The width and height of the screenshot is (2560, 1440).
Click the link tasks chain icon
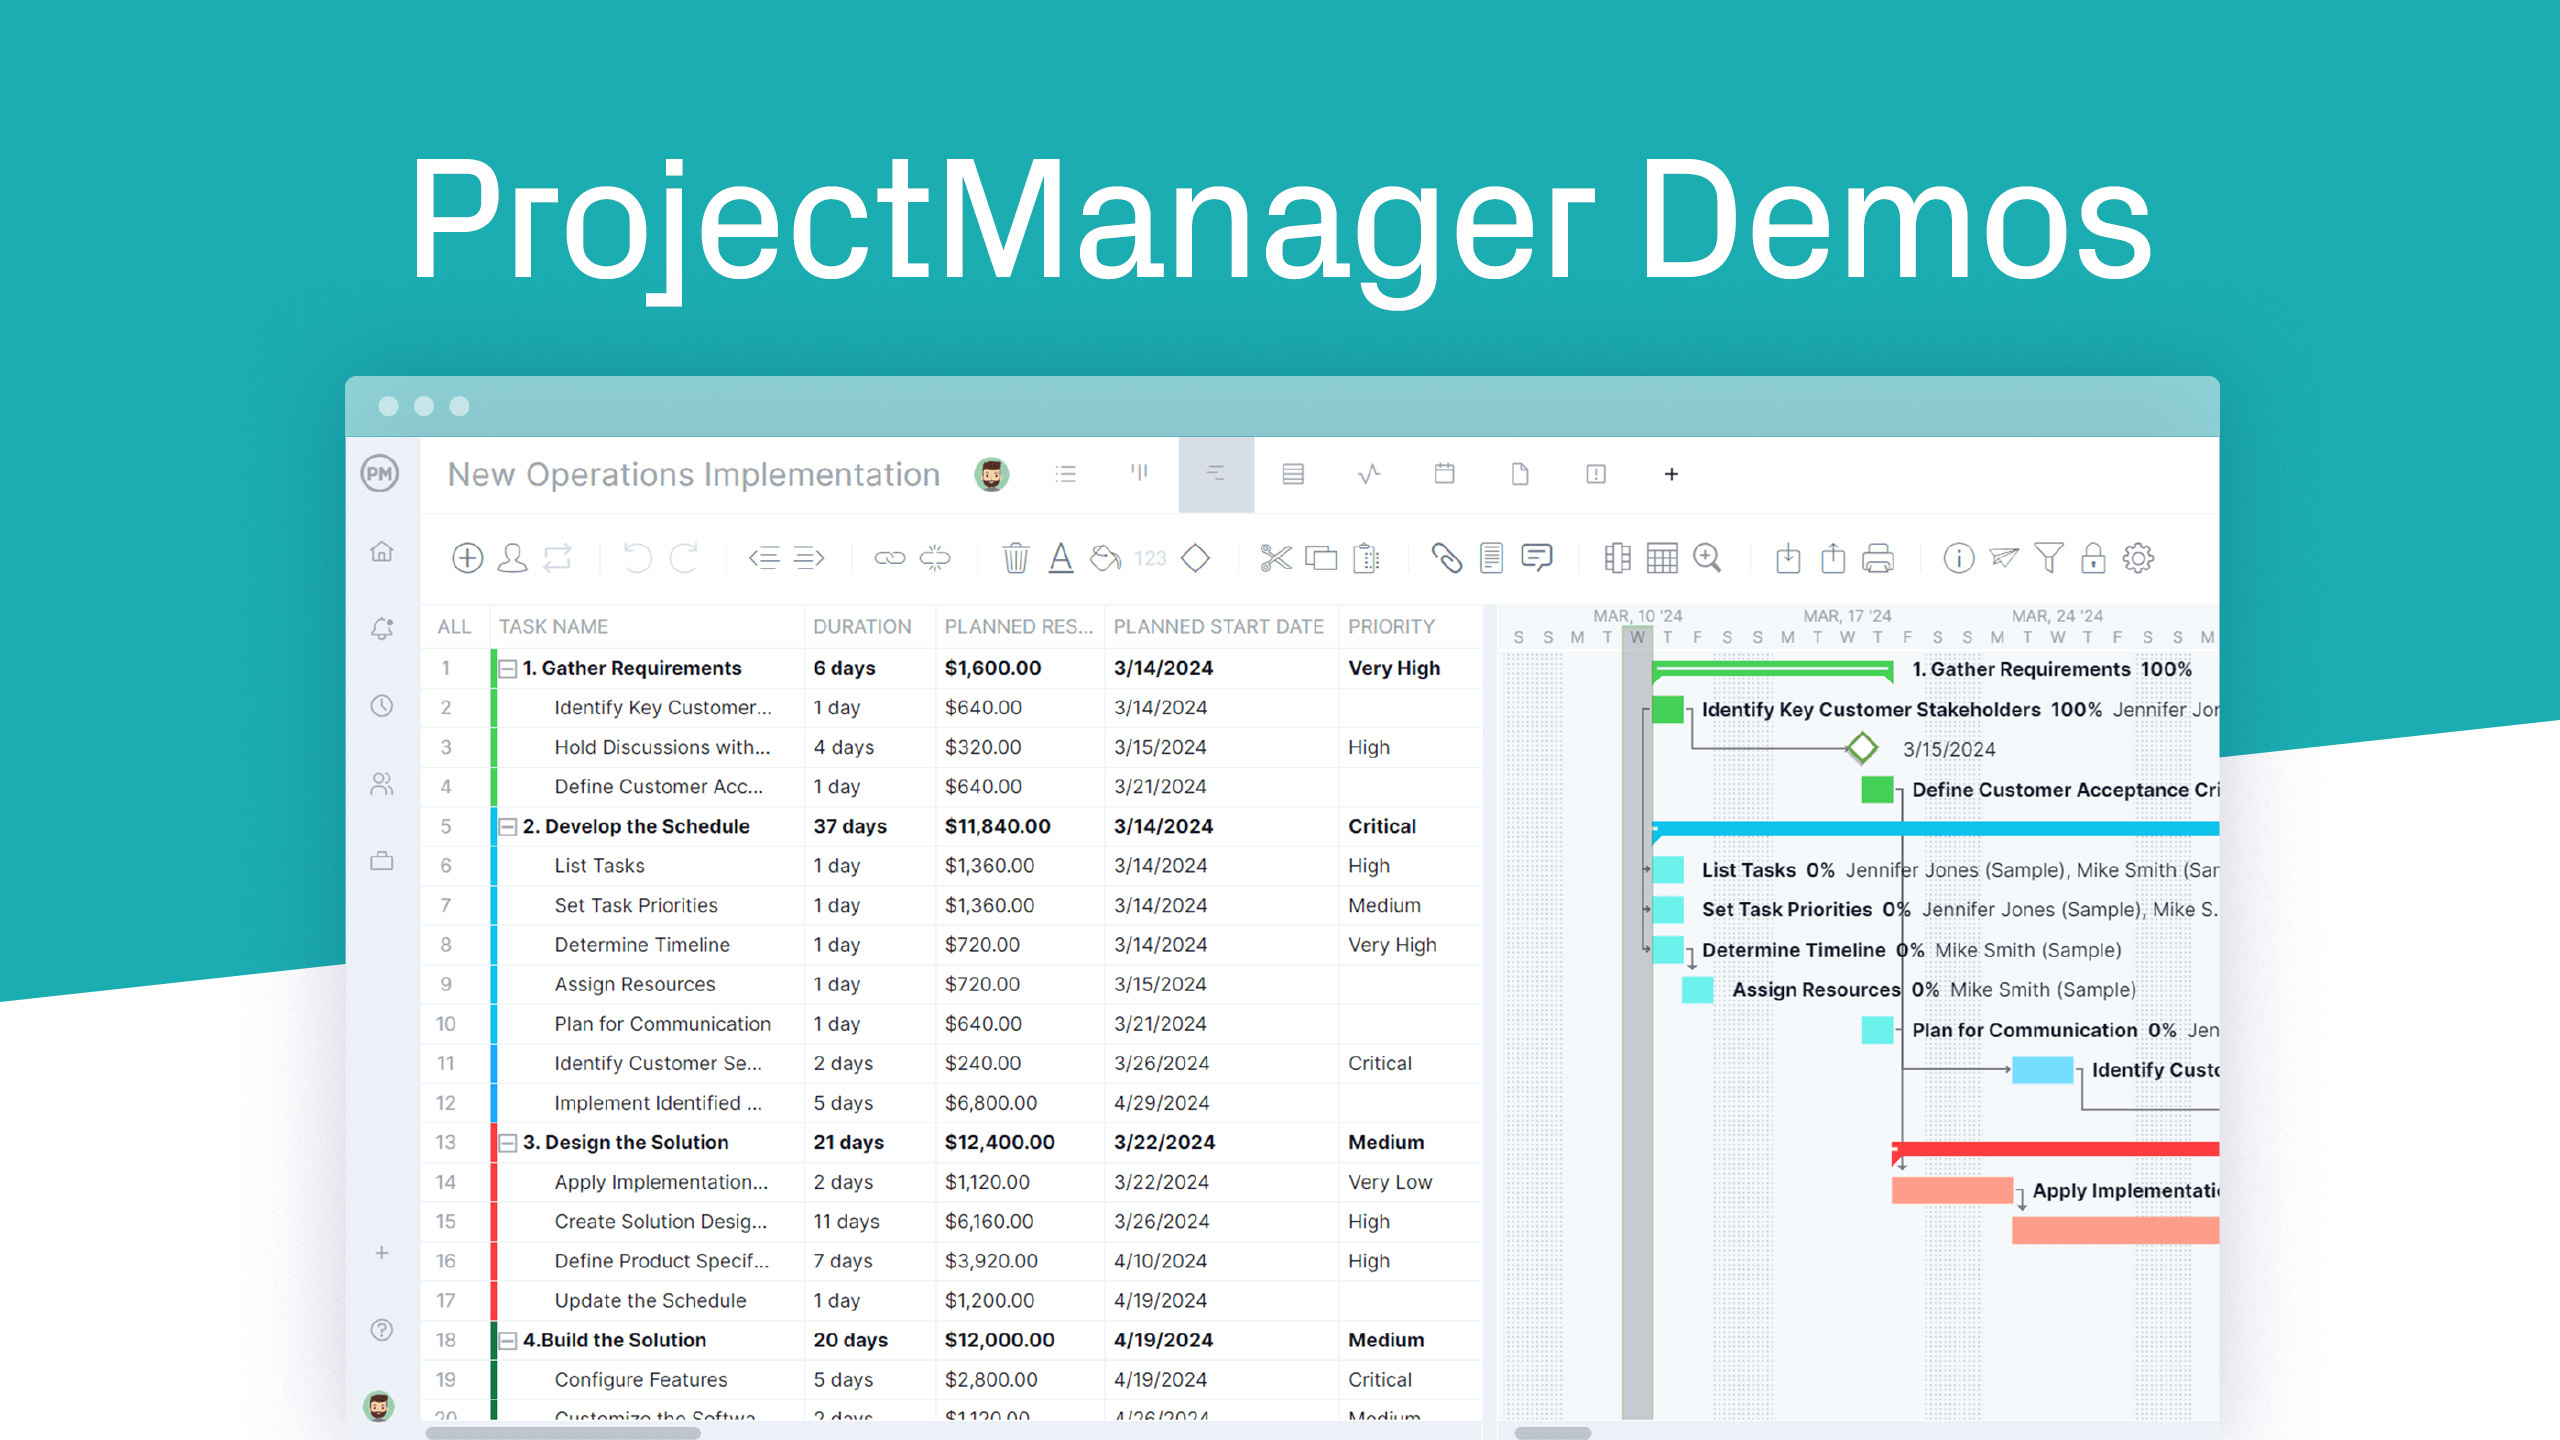click(x=889, y=558)
